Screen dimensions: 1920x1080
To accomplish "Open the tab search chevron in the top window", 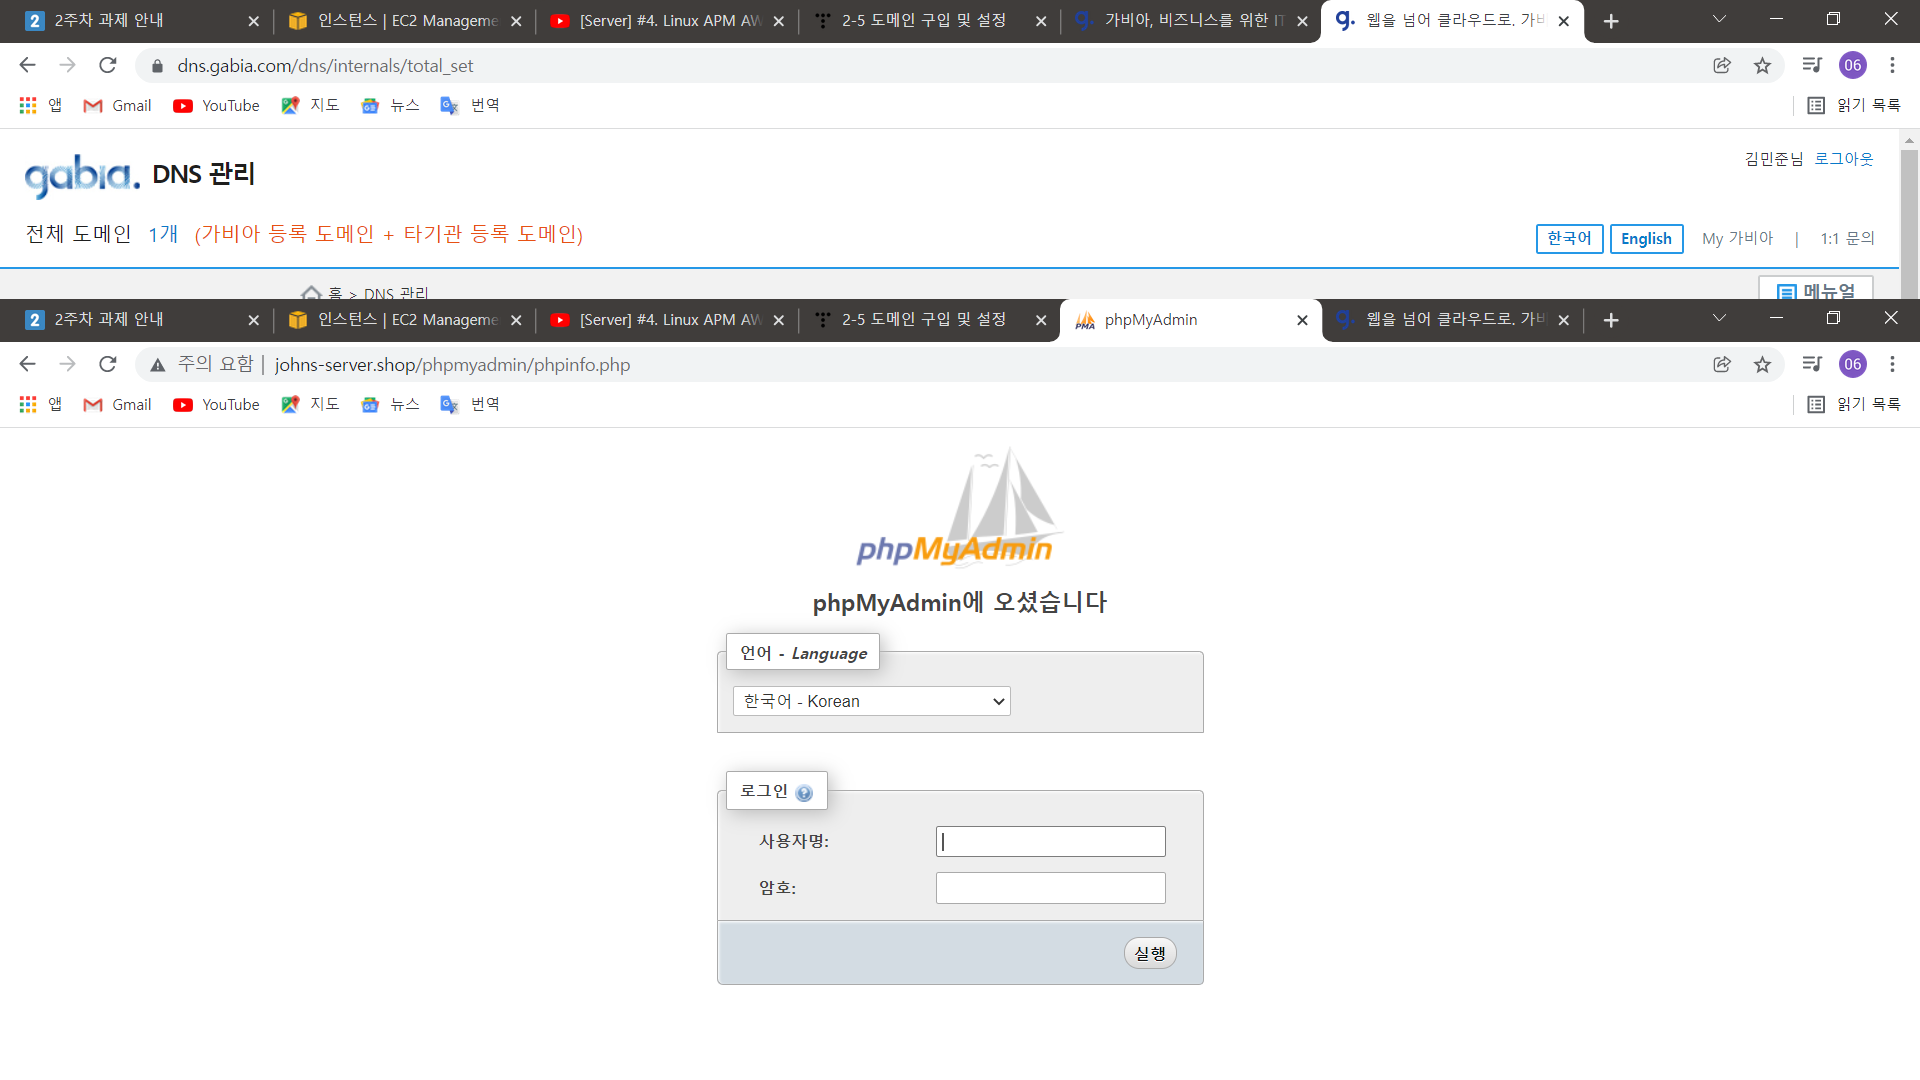I will click(x=1719, y=19).
